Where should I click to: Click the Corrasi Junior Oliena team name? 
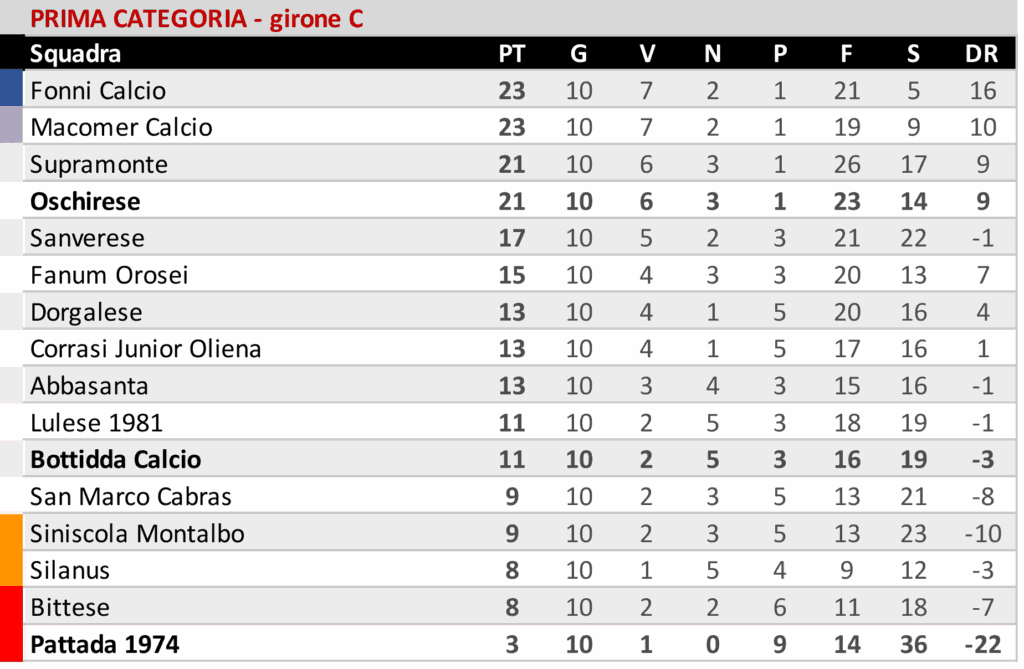[x=145, y=349]
